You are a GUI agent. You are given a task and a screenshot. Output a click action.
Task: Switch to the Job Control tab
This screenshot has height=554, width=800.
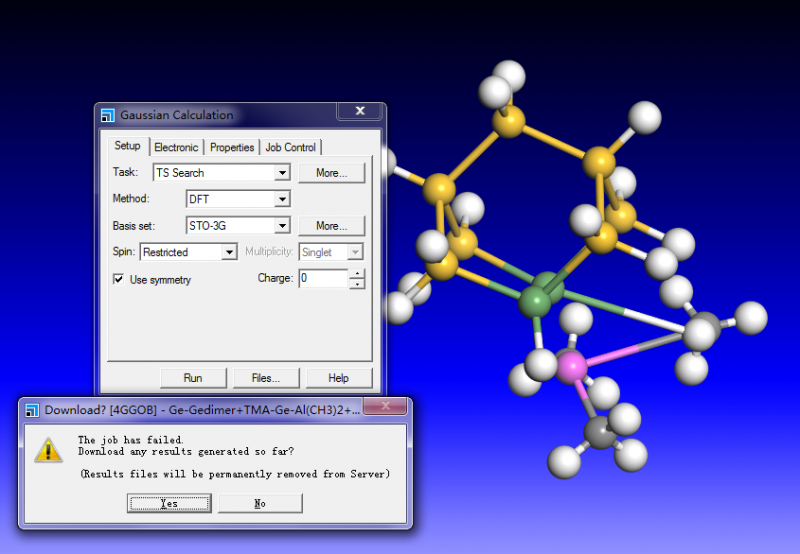pyautogui.click(x=290, y=147)
